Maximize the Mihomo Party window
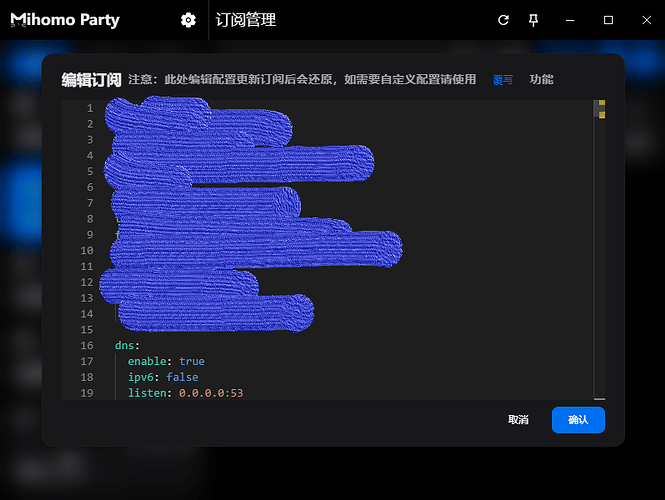665x500 pixels. [x=608, y=20]
